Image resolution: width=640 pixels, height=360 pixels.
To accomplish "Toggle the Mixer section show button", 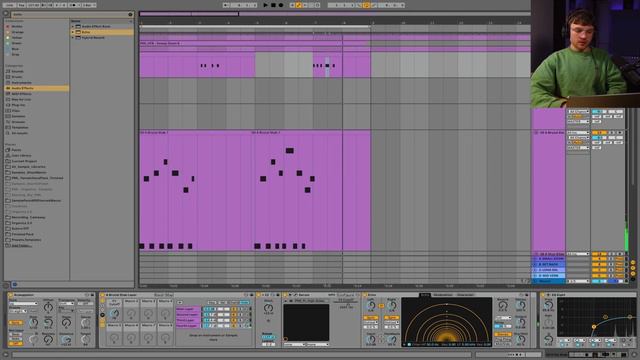I will tap(633, 274).
